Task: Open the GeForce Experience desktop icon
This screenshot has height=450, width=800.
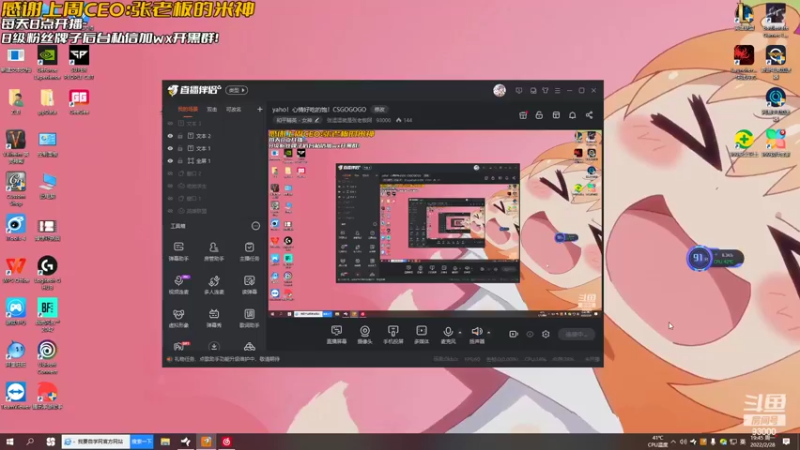Action: coord(47,63)
